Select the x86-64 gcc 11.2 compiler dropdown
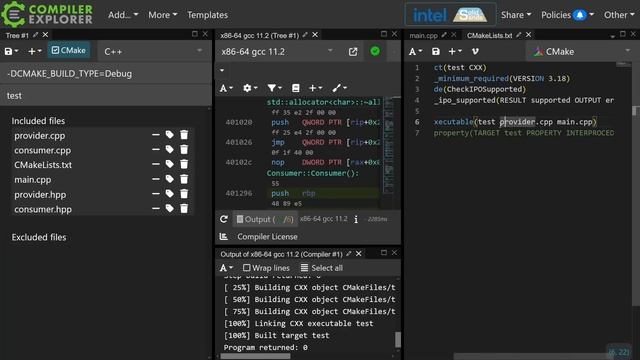 (x=277, y=51)
